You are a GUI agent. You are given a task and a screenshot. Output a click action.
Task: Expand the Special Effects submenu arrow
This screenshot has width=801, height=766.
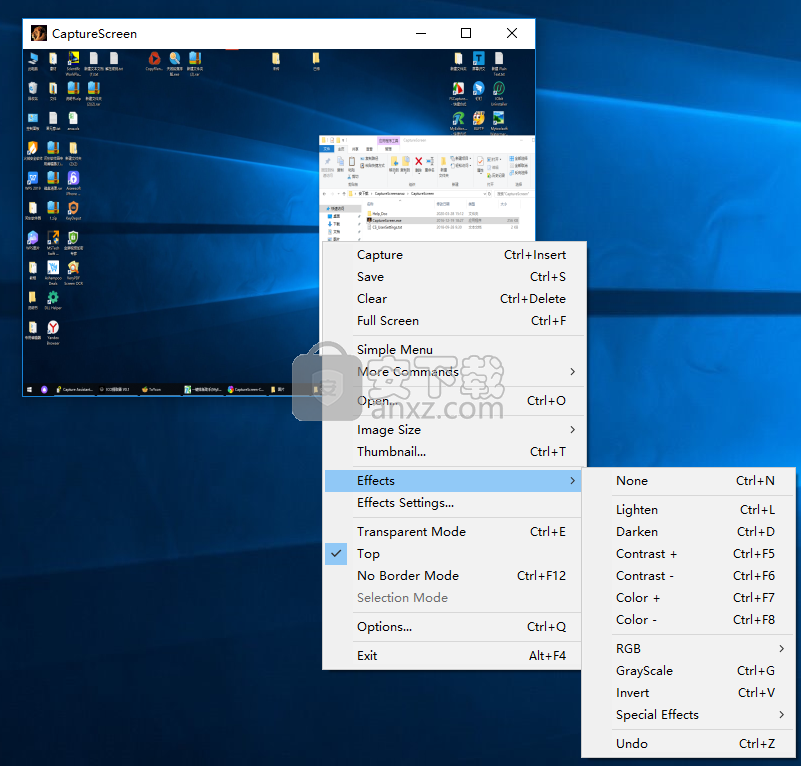pos(781,714)
